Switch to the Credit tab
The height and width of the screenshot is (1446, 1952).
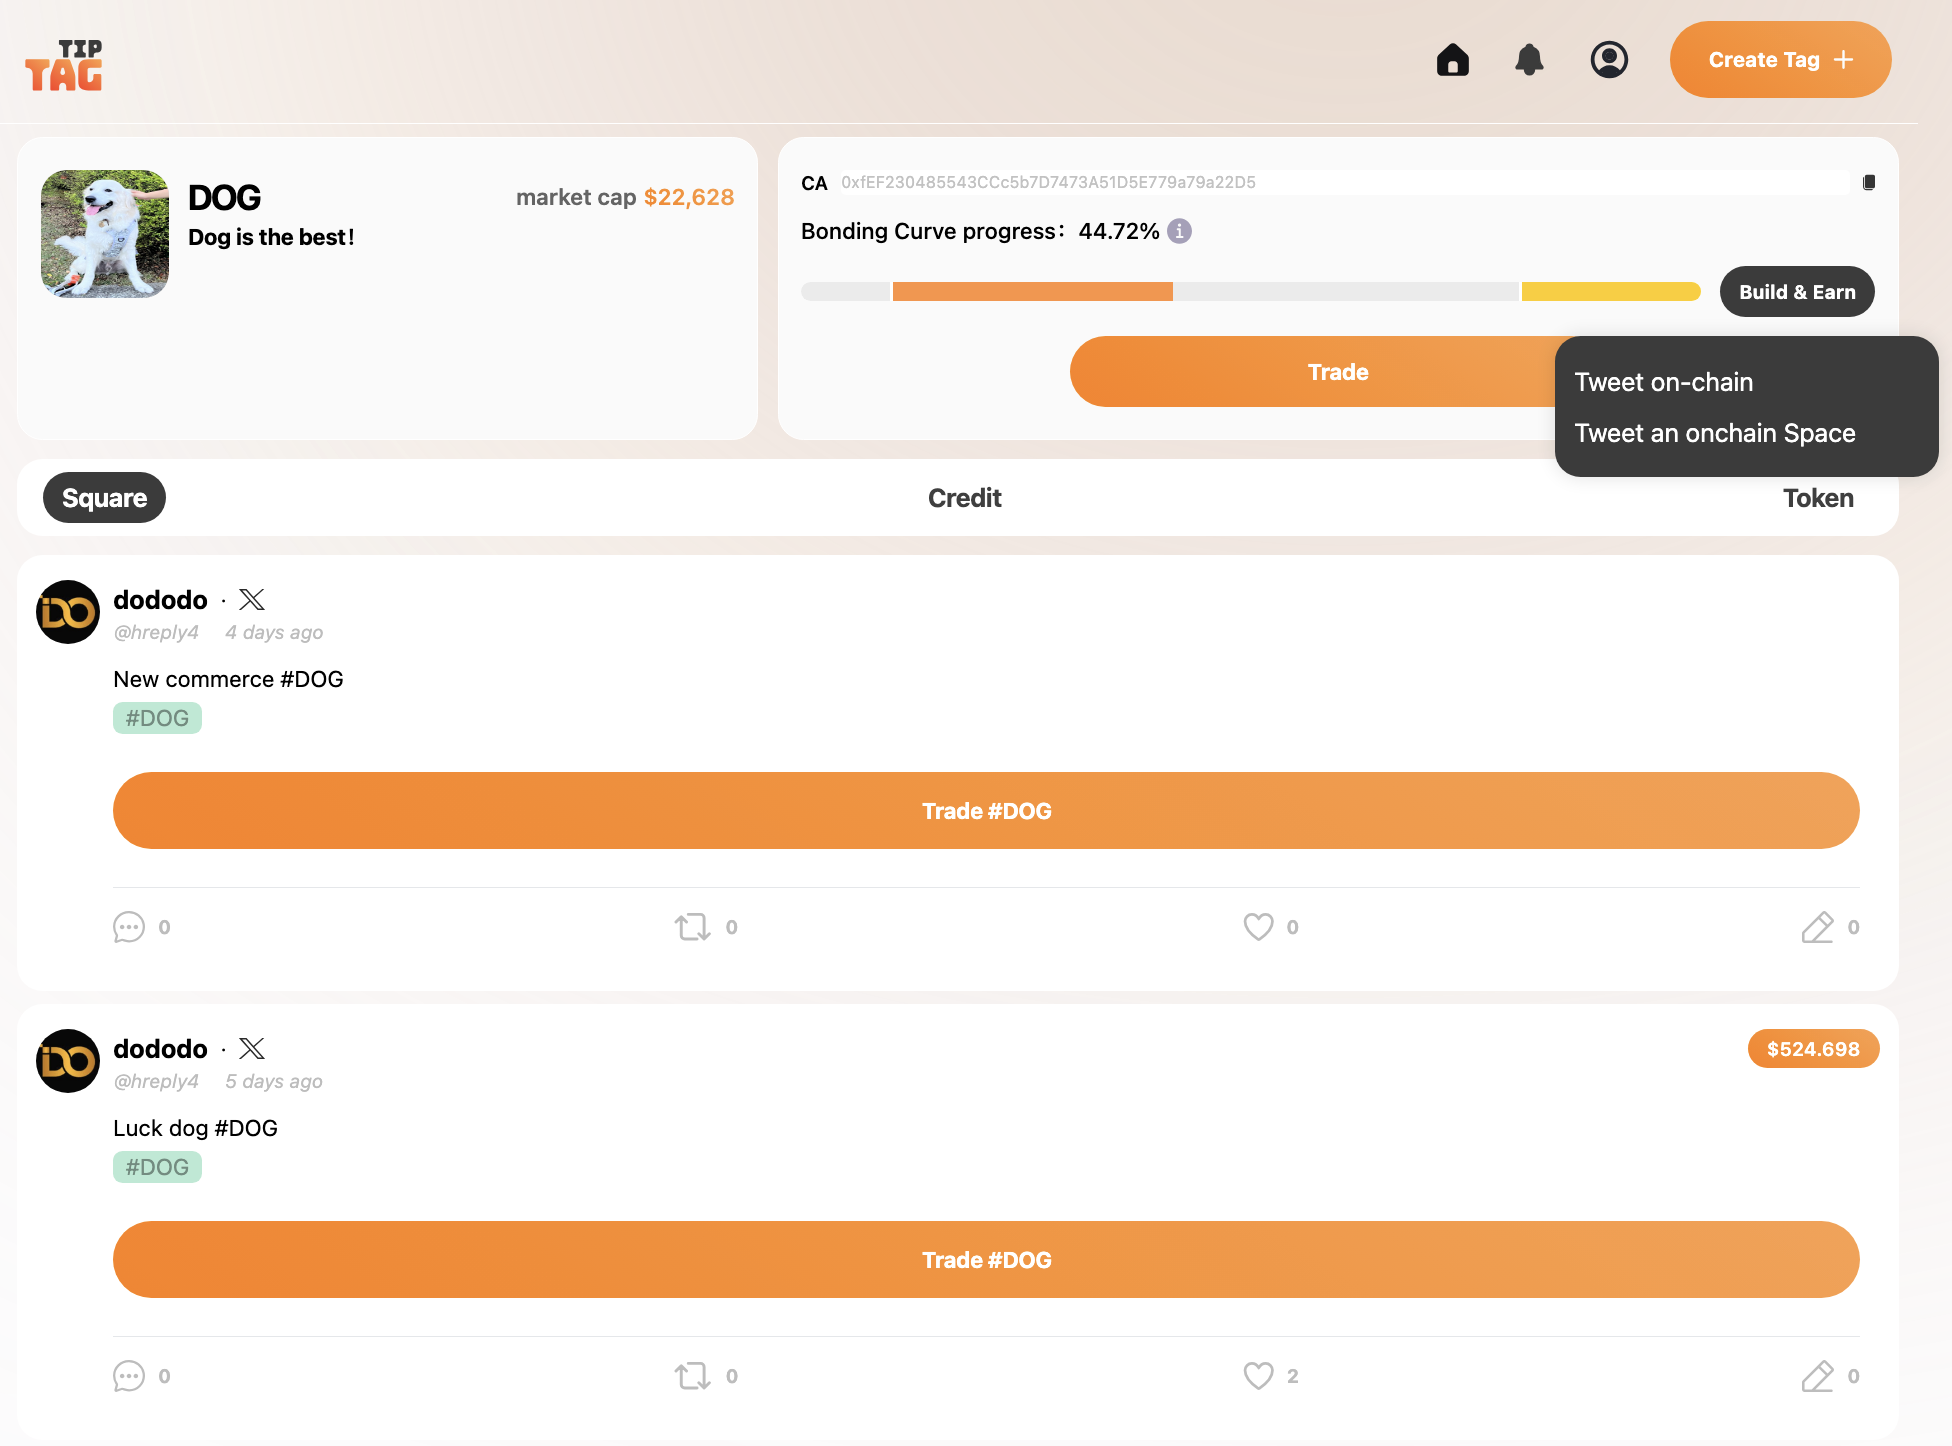[964, 498]
